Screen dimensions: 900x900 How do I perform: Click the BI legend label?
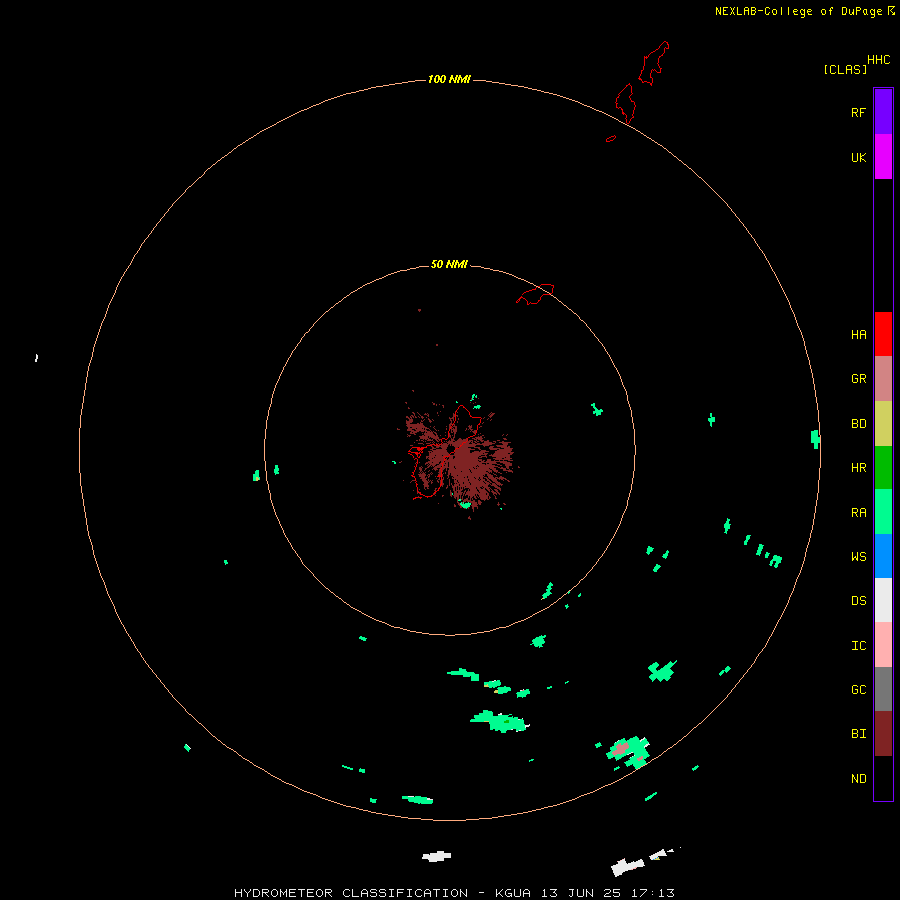(858, 734)
